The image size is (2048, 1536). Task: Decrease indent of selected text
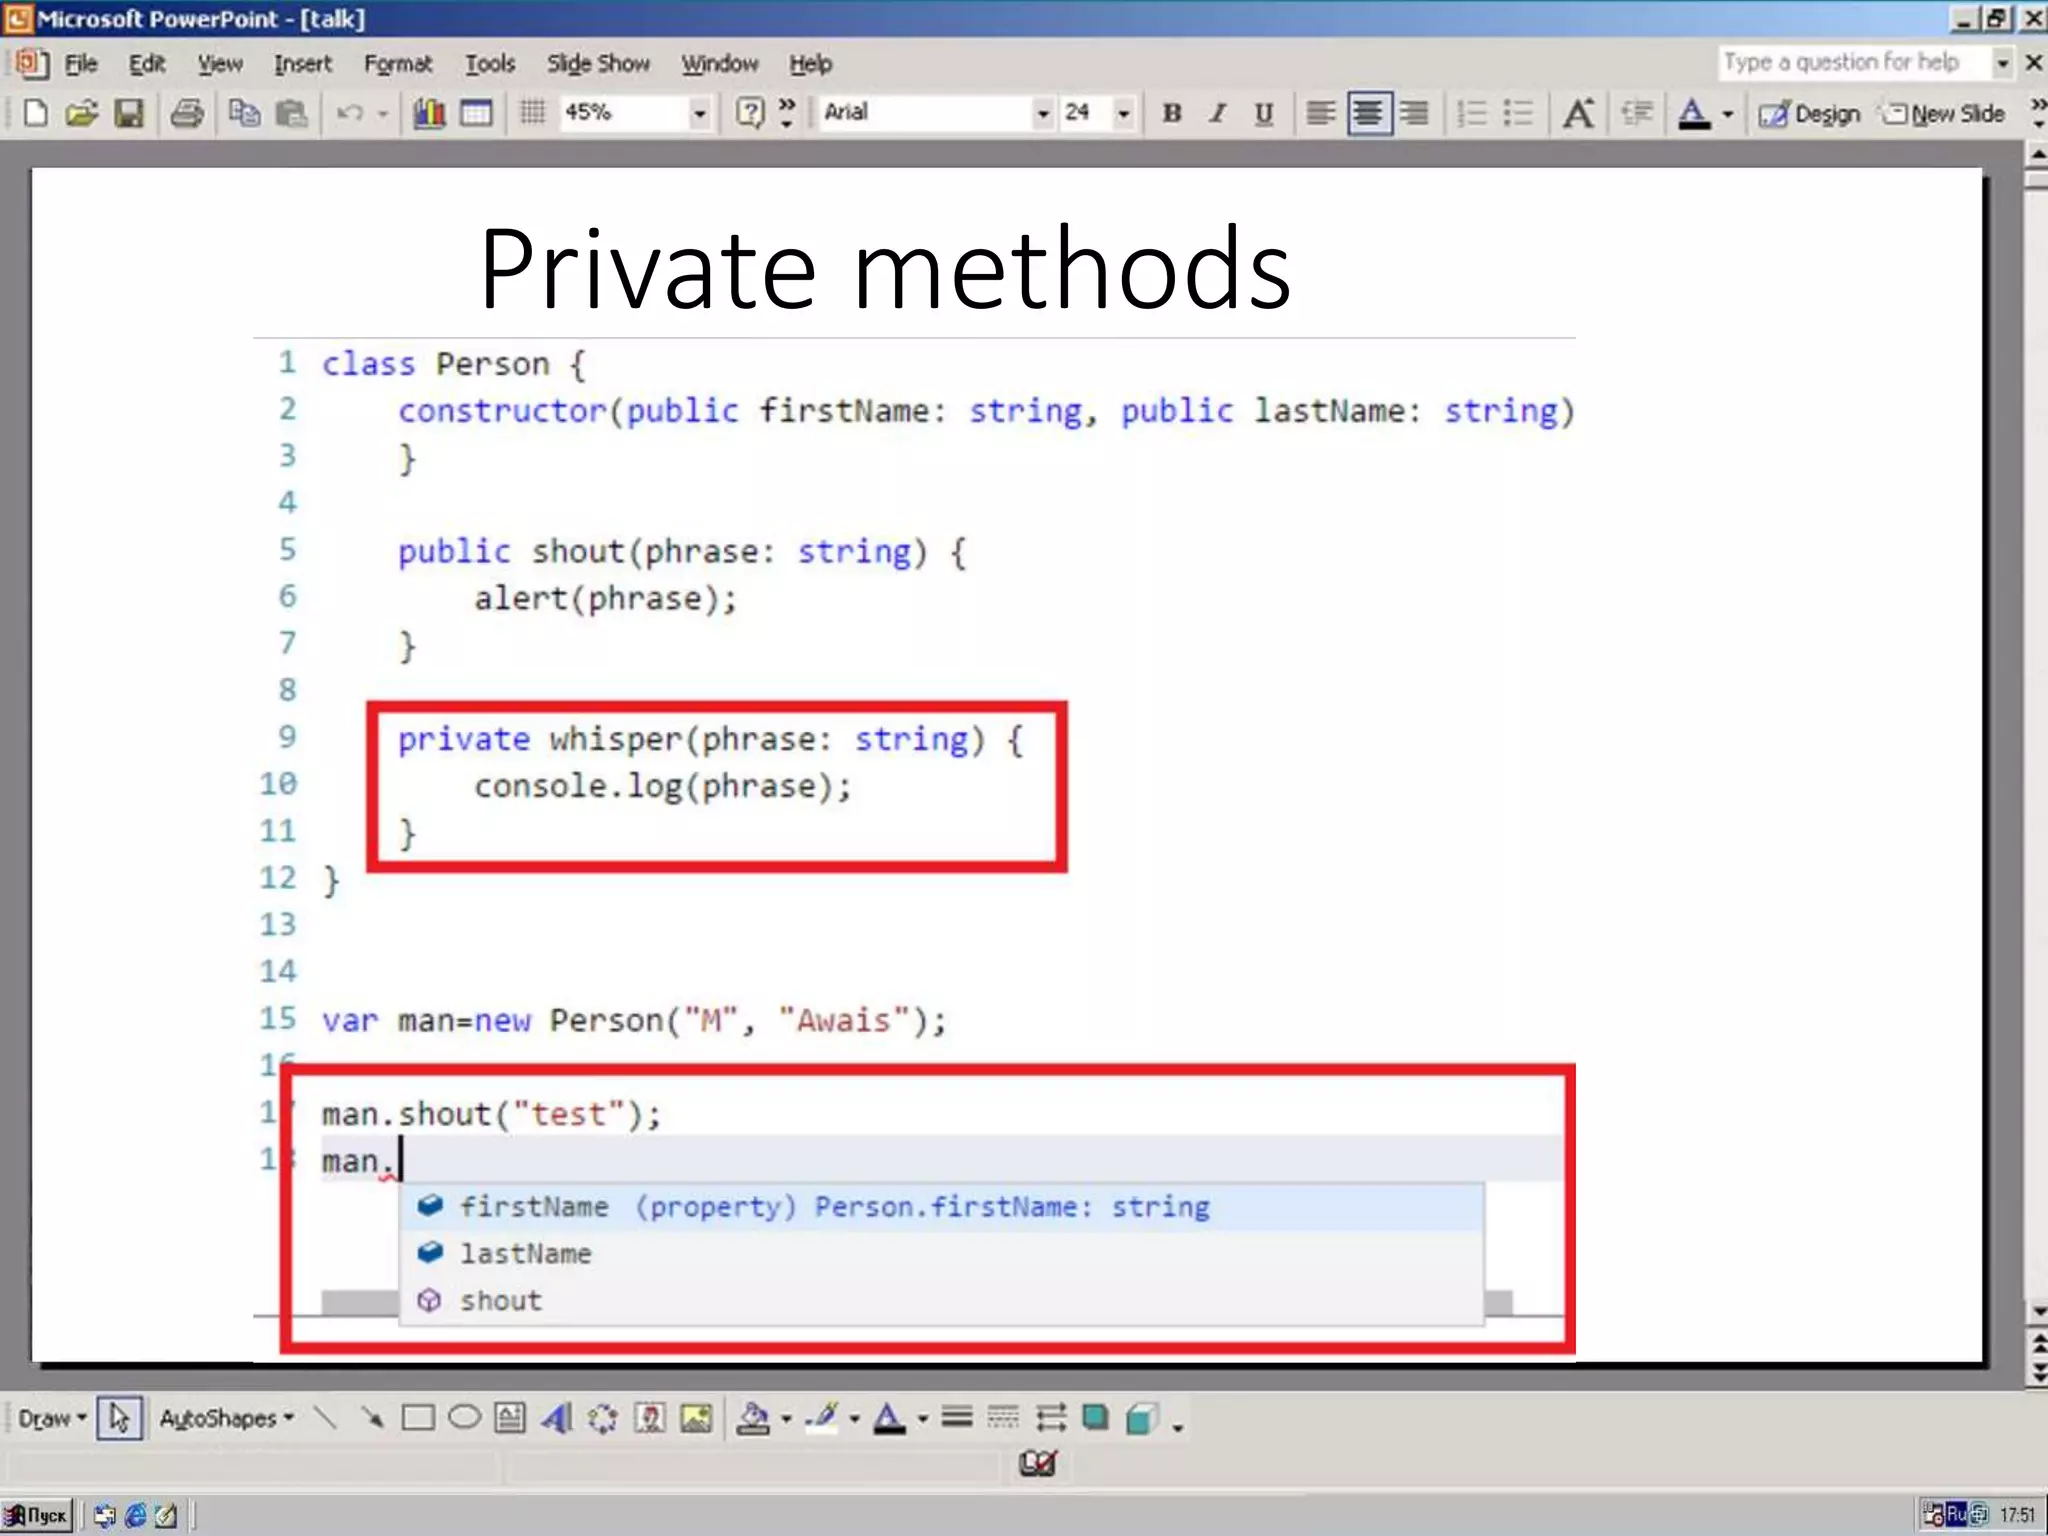[x=1636, y=113]
